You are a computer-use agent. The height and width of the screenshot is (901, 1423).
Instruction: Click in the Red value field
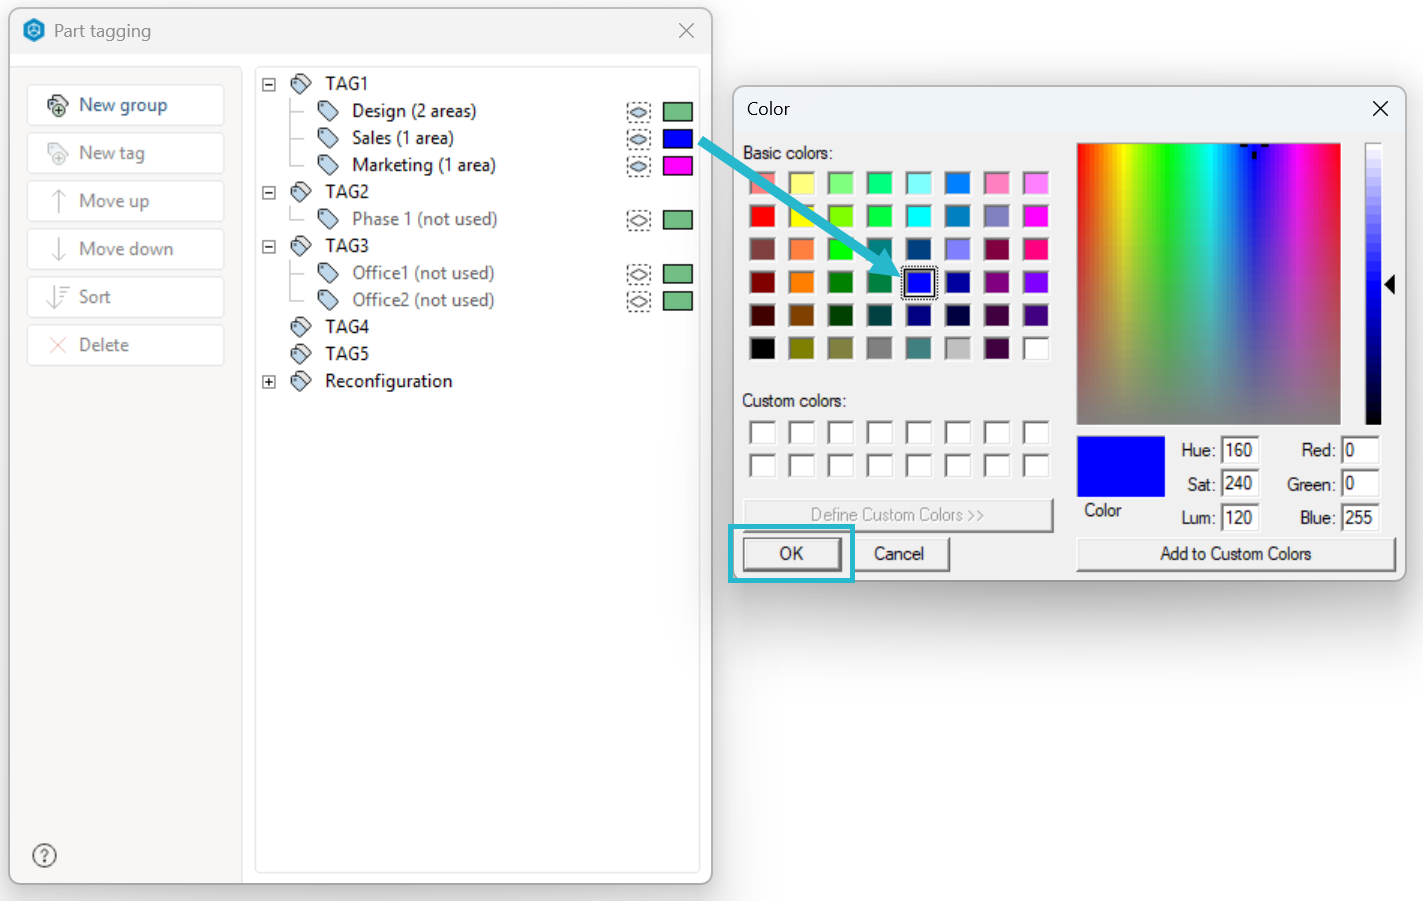point(1360,450)
